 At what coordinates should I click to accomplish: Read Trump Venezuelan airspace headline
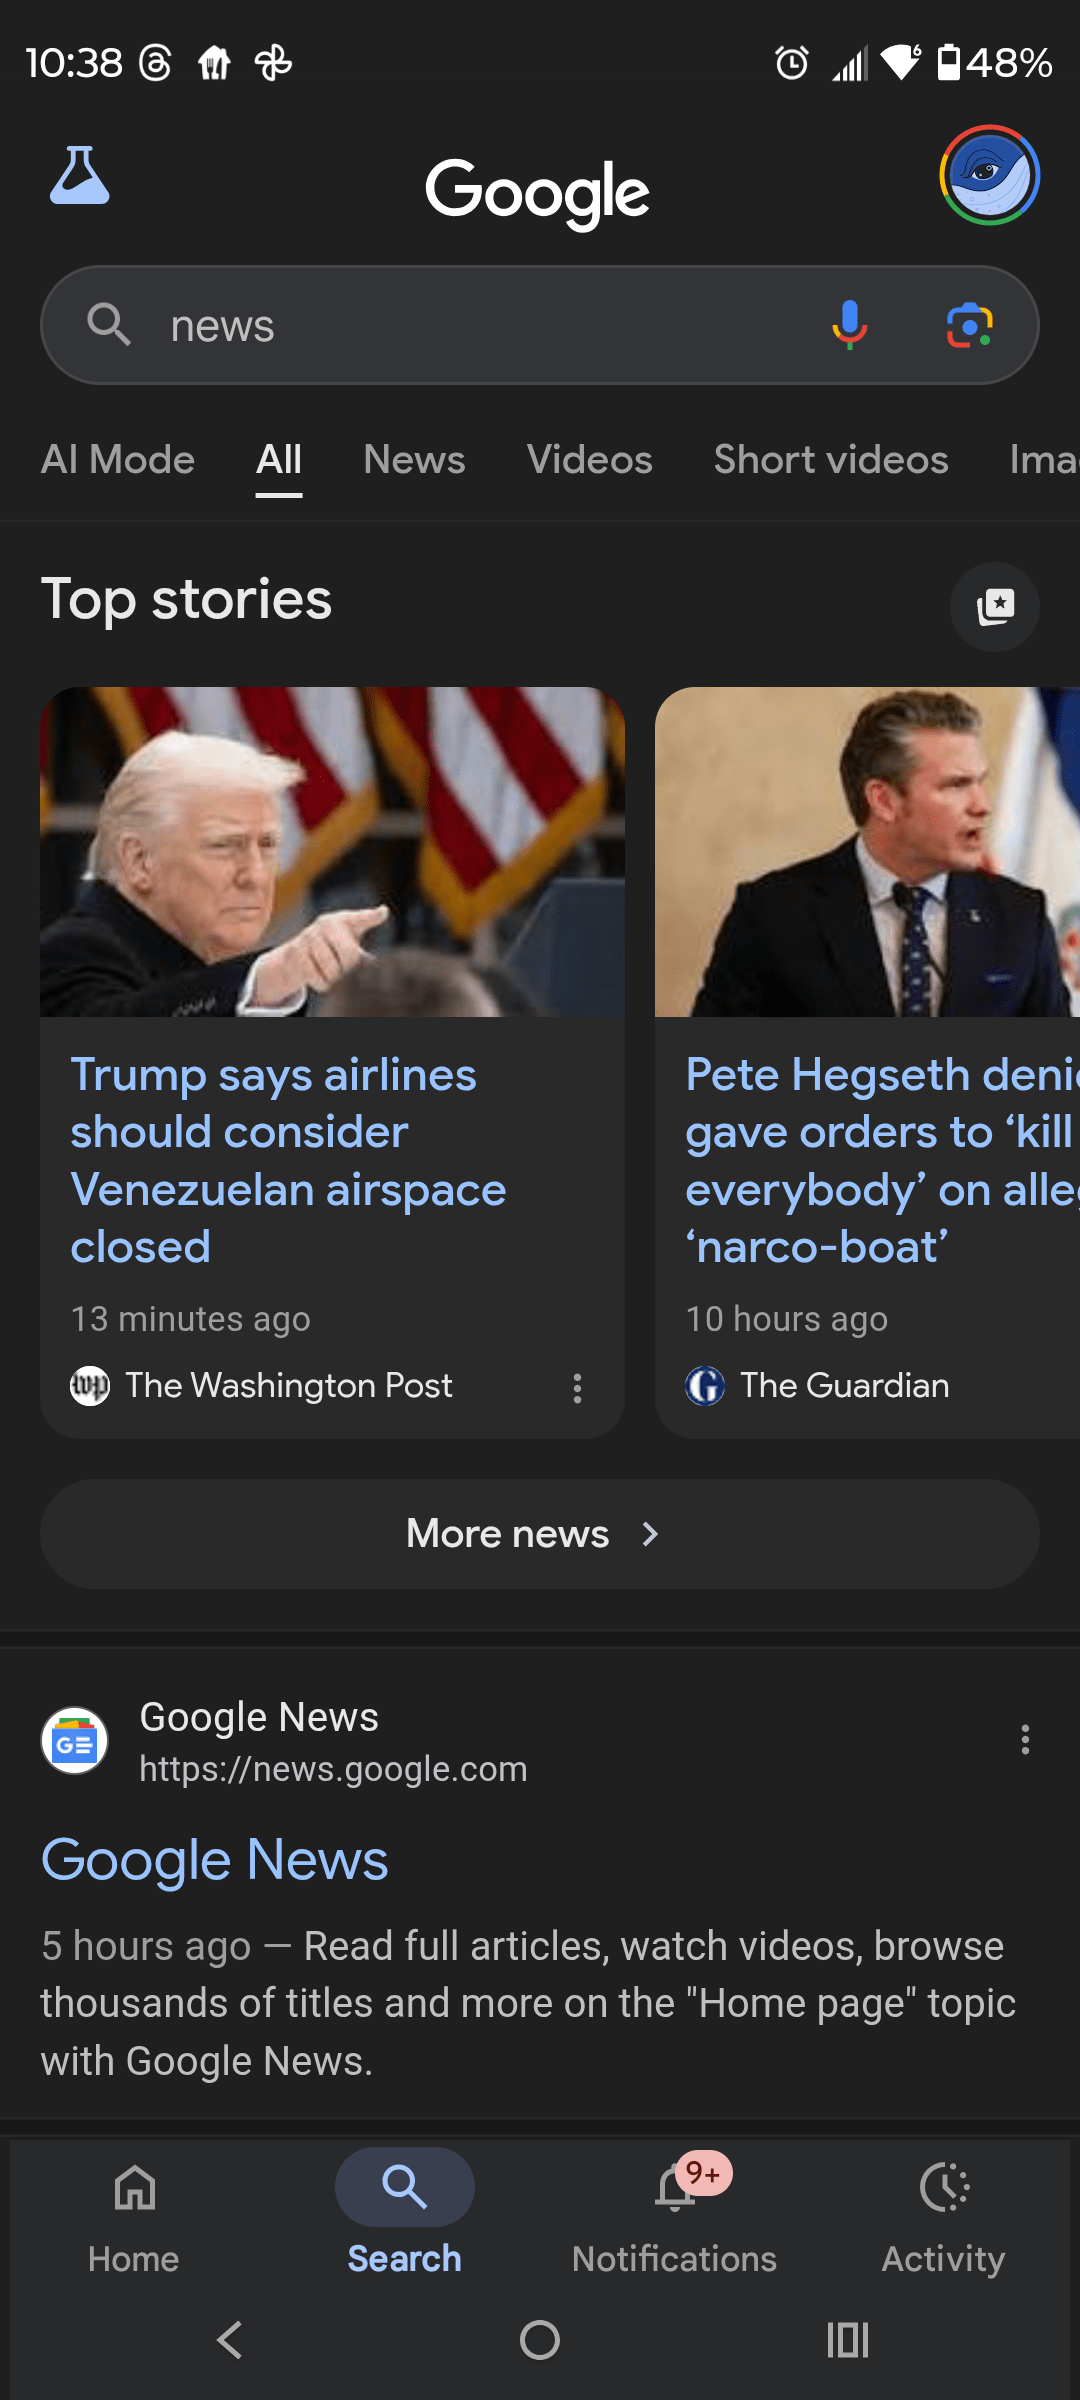pos(288,1160)
